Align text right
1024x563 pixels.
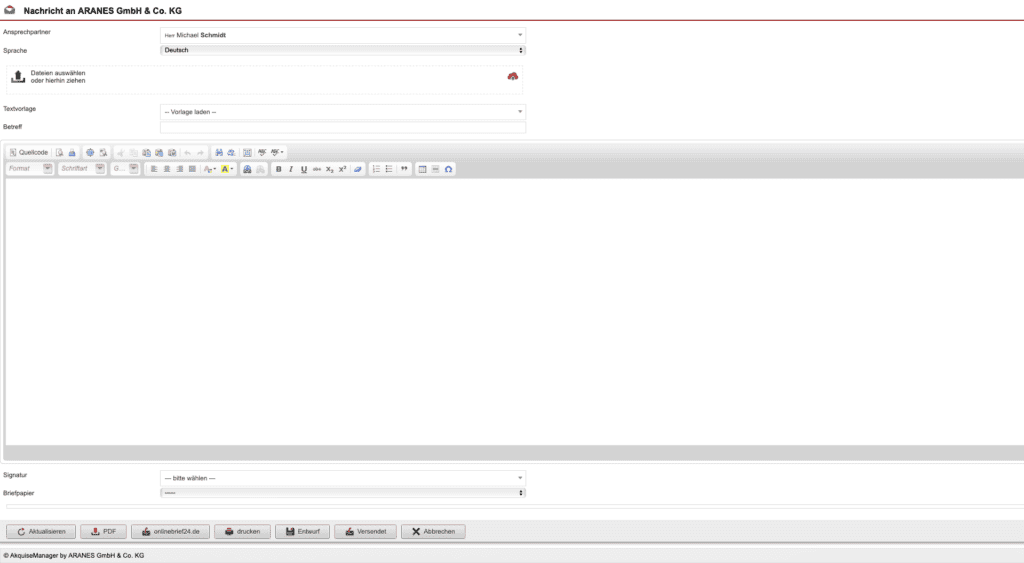(180, 169)
